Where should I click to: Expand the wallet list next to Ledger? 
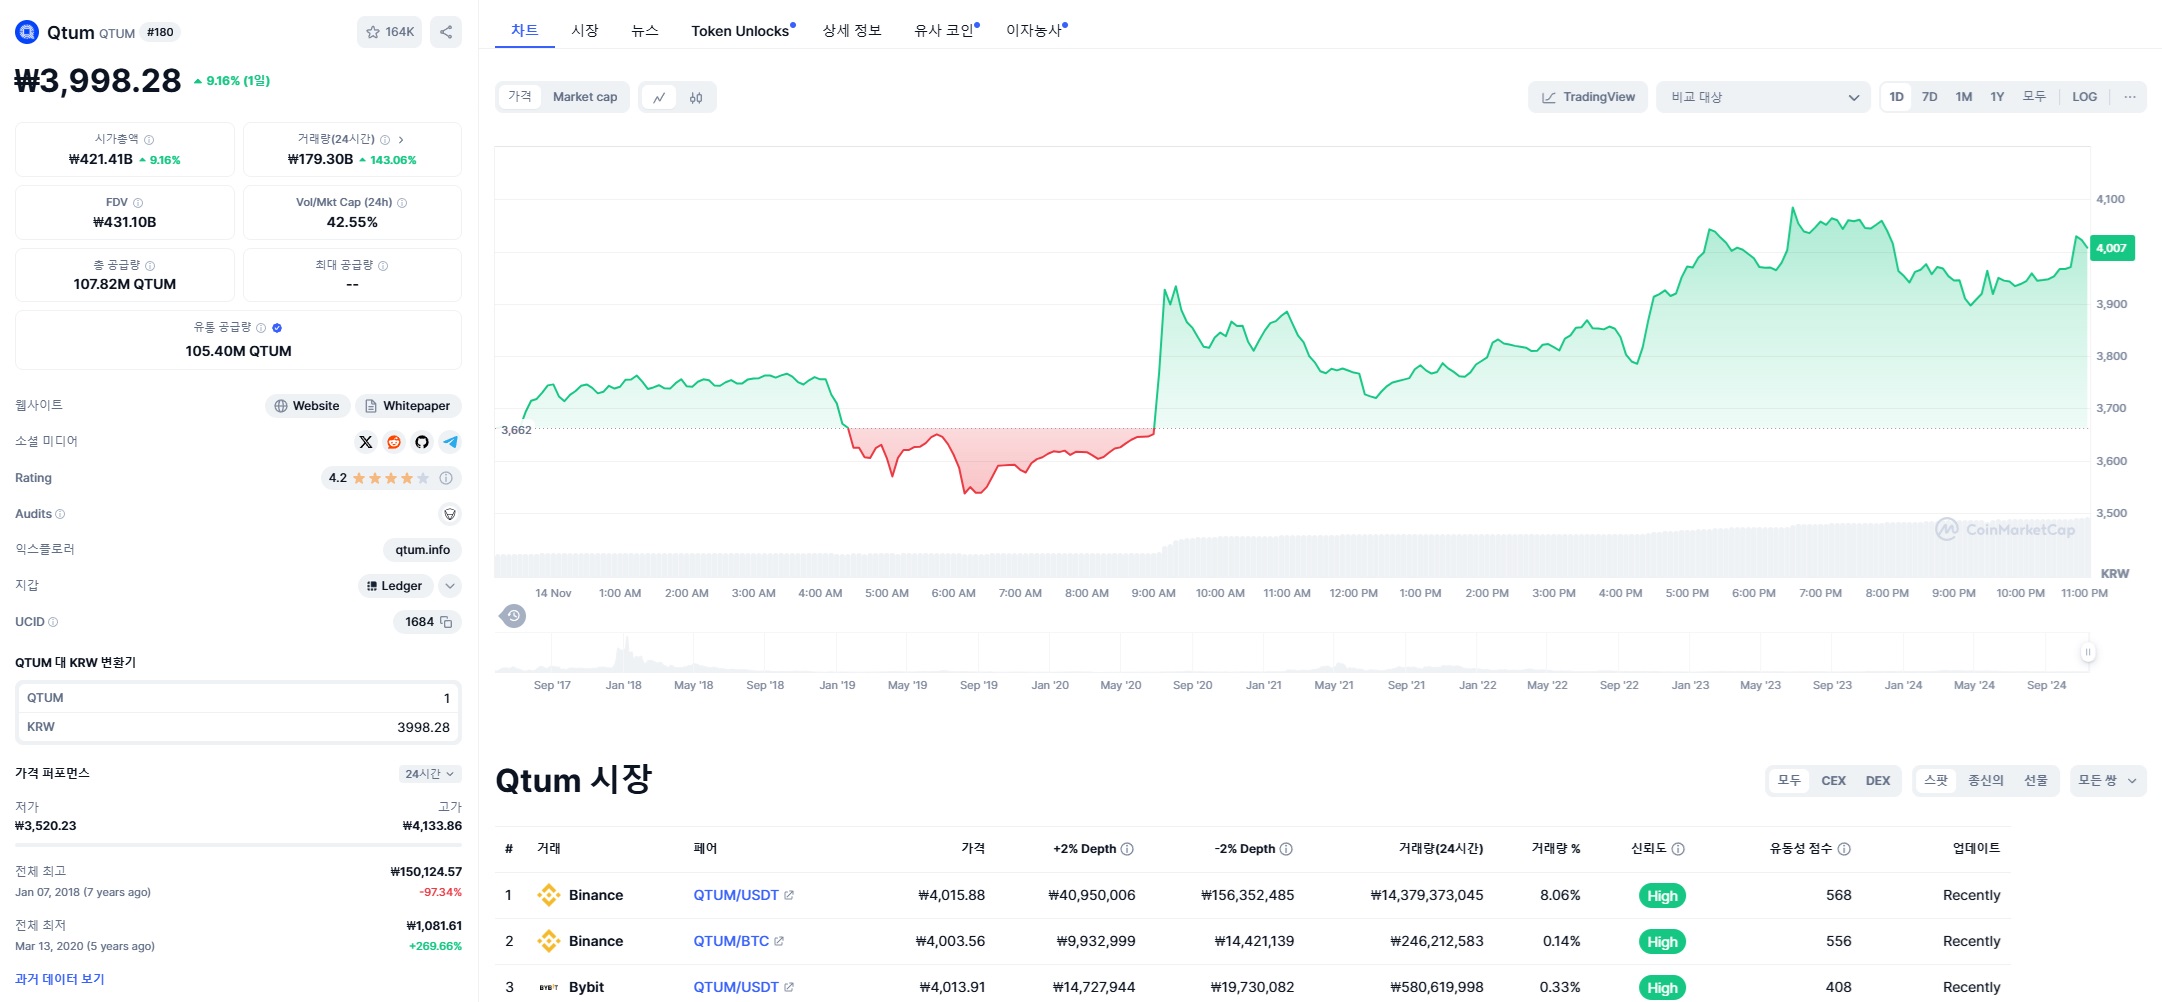pos(450,586)
